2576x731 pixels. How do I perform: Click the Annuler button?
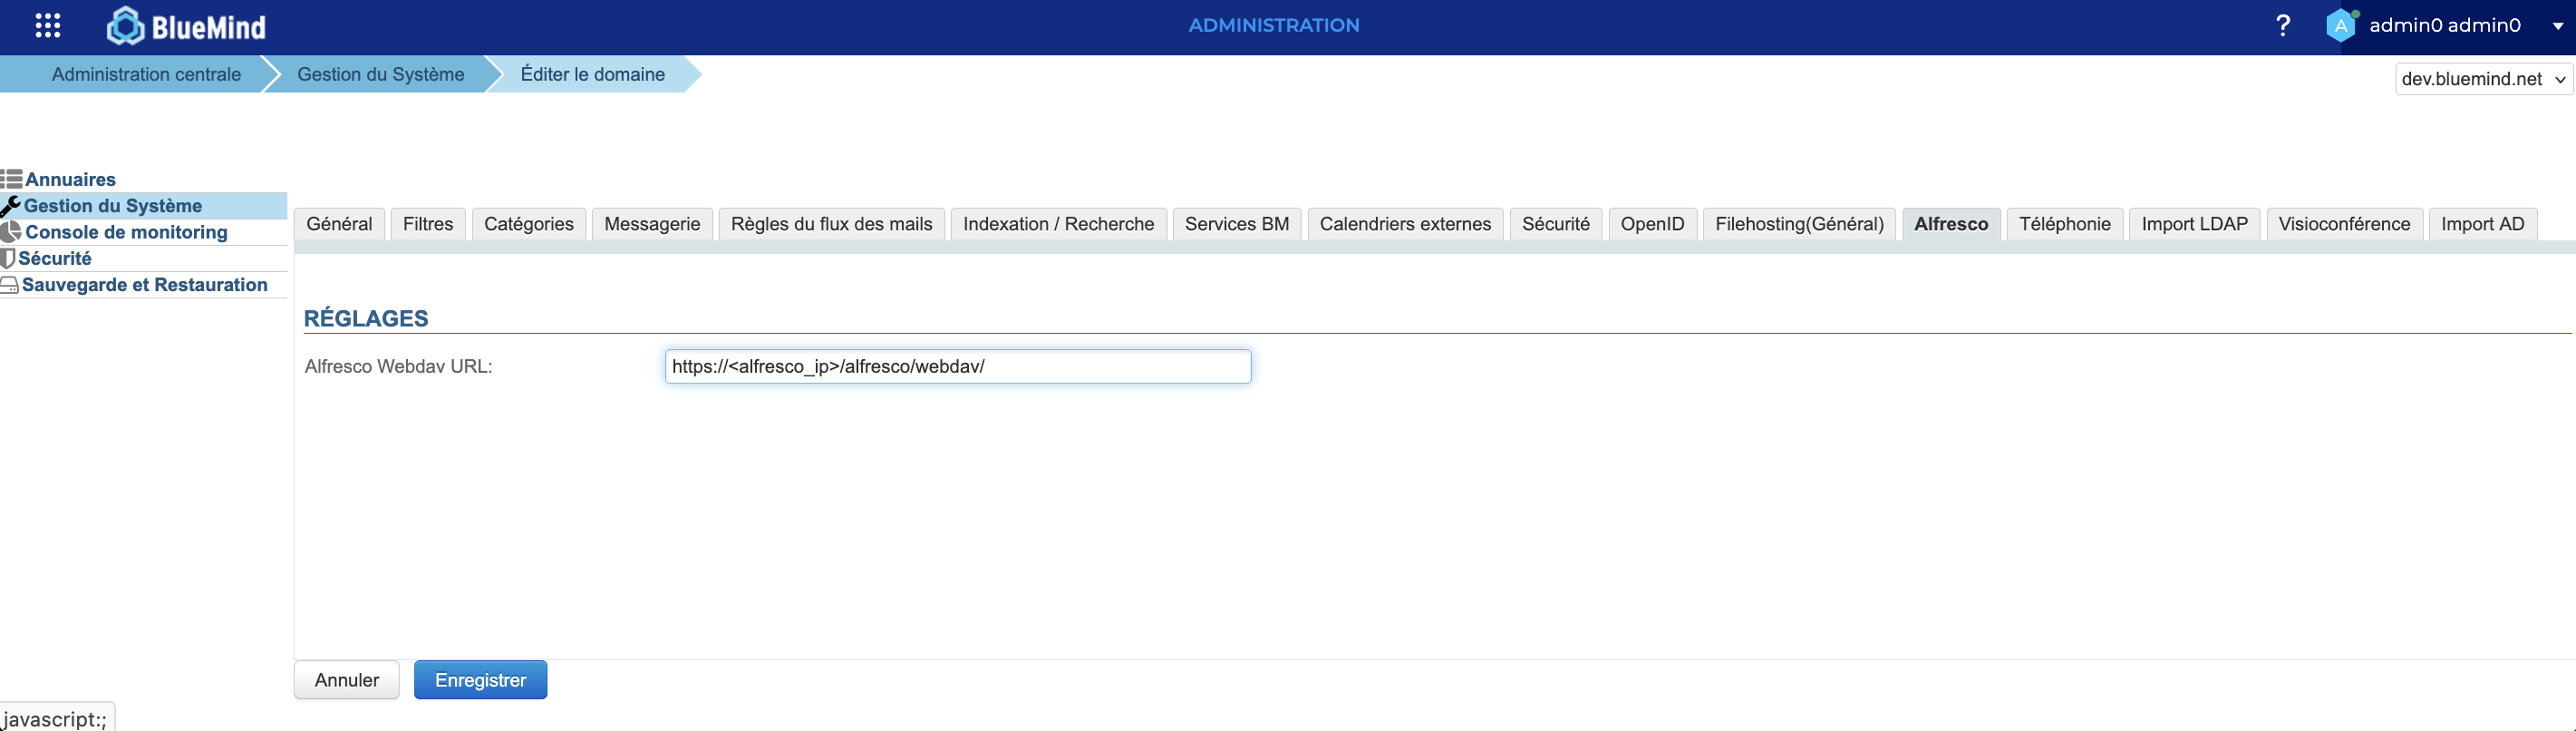tap(346, 680)
